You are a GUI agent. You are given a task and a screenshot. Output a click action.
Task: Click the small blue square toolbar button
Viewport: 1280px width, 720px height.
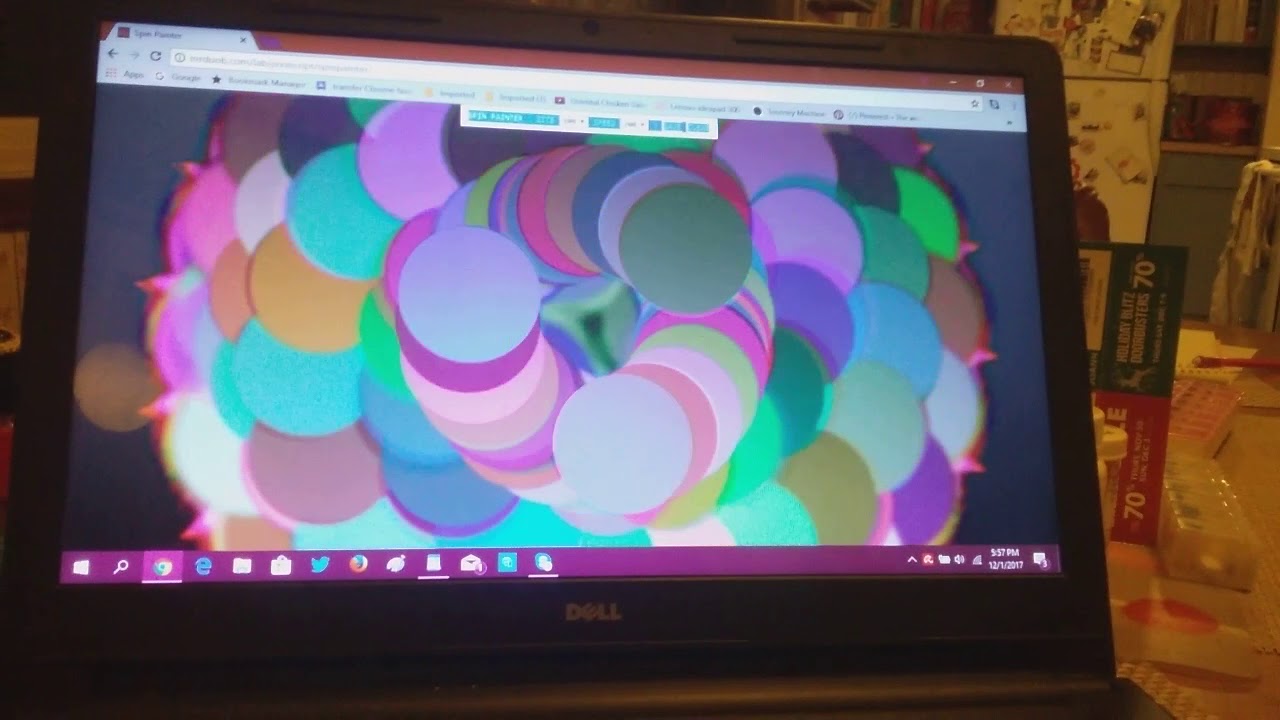(655, 126)
